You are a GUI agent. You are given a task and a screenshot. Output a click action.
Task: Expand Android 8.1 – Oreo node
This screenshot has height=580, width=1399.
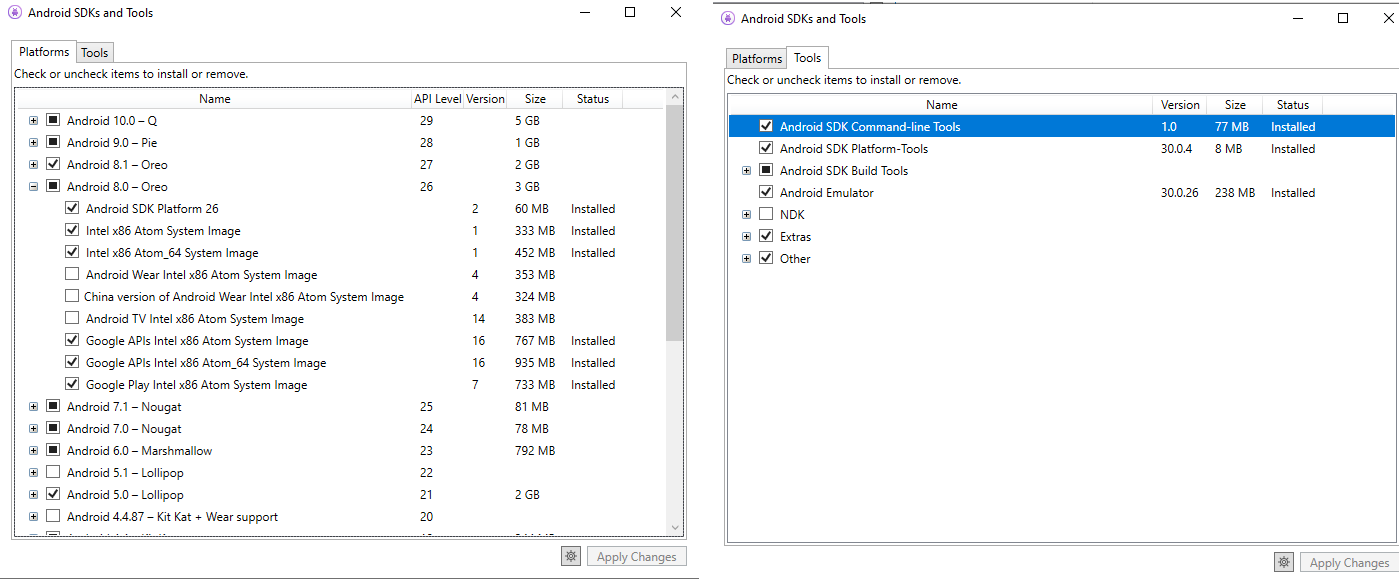pos(34,165)
